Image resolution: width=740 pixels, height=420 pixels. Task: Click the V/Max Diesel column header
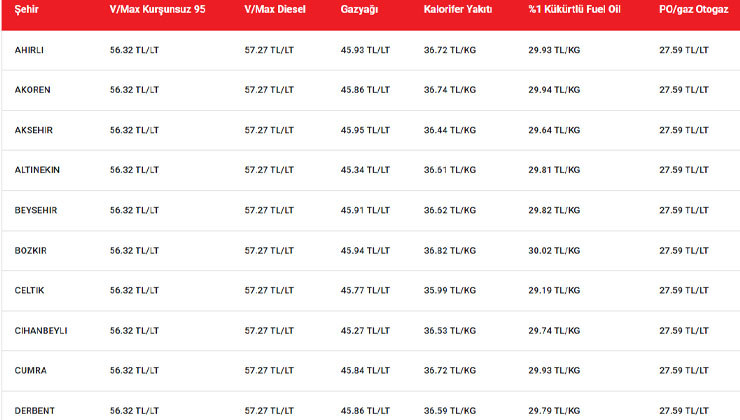[275, 8]
